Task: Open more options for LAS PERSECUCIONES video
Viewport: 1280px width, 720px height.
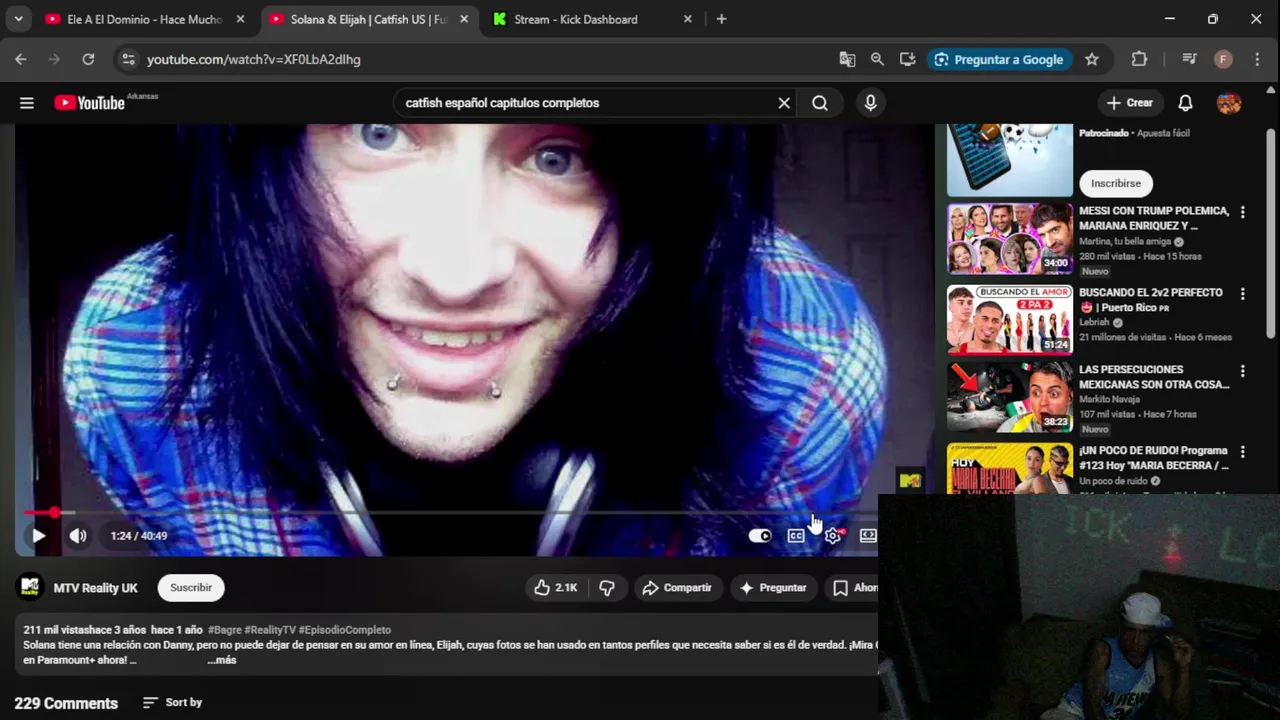Action: coord(1243,371)
